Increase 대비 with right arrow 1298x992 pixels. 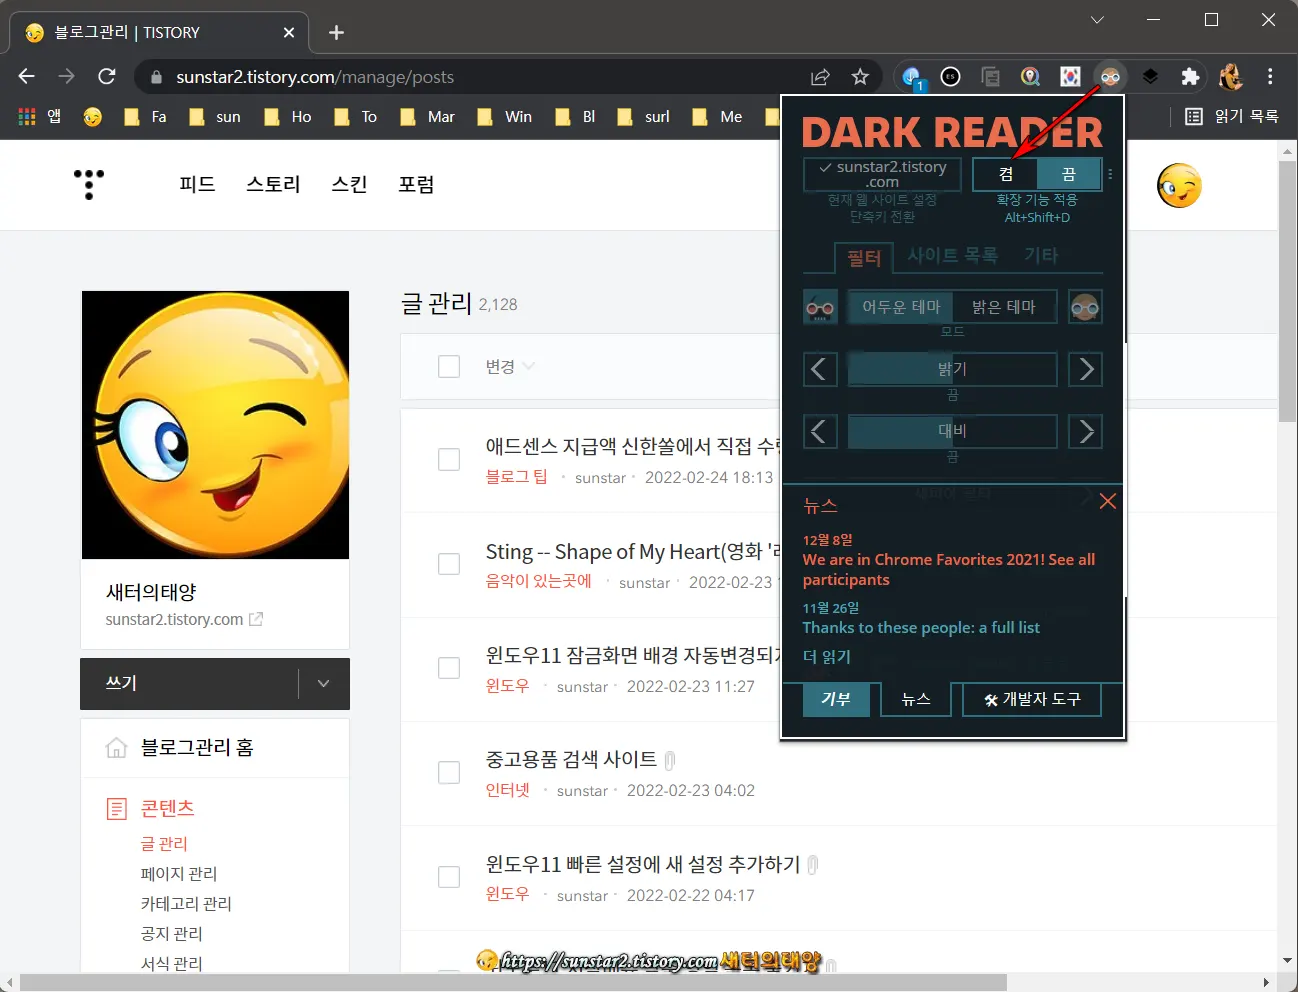pos(1085,432)
